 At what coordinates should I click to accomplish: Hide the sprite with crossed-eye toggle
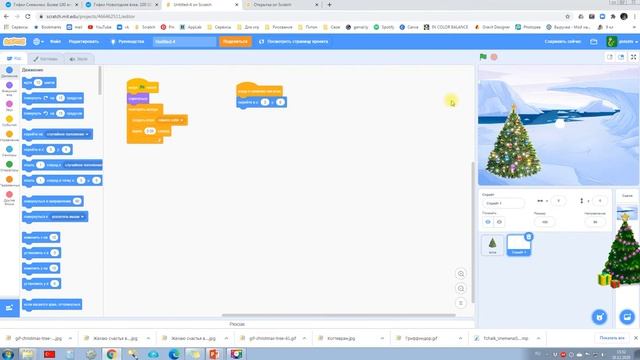tap(499, 222)
